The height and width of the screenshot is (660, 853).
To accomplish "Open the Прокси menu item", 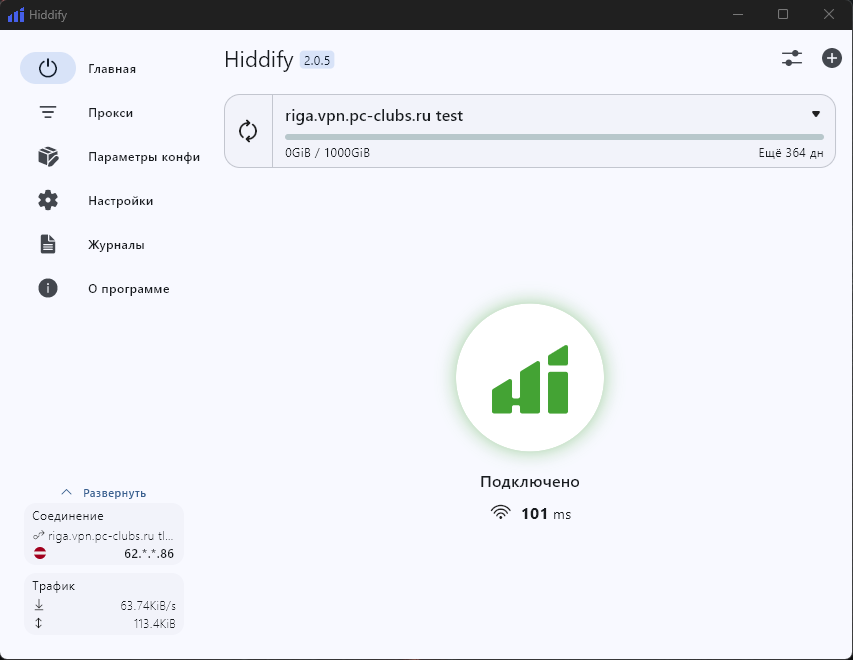I will click(x=110, y=113).
